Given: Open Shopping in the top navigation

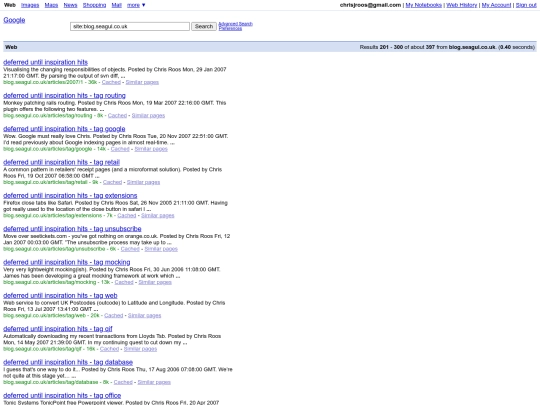Looking at the screenshot, I should tap(94, 5).
